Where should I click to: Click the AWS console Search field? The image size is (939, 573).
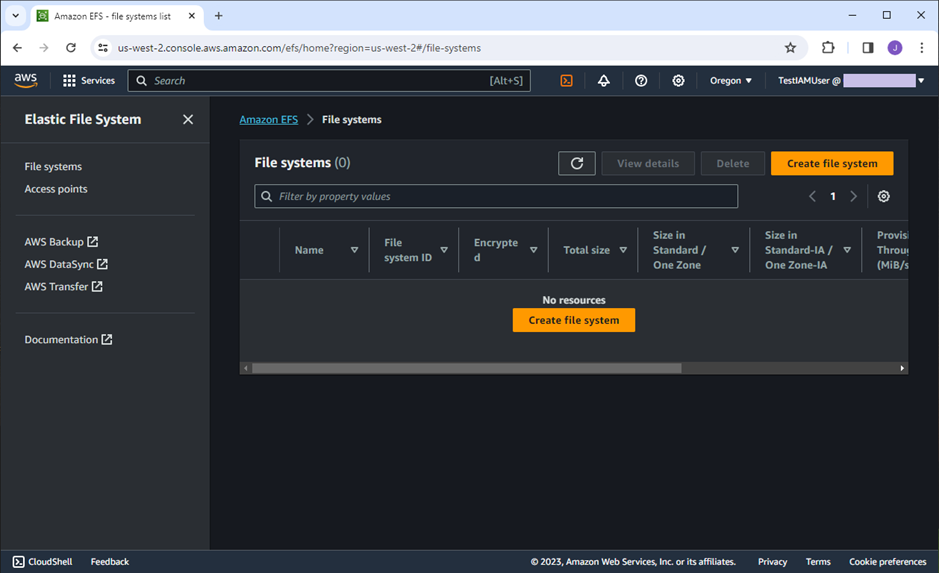[x=329, y=80]
